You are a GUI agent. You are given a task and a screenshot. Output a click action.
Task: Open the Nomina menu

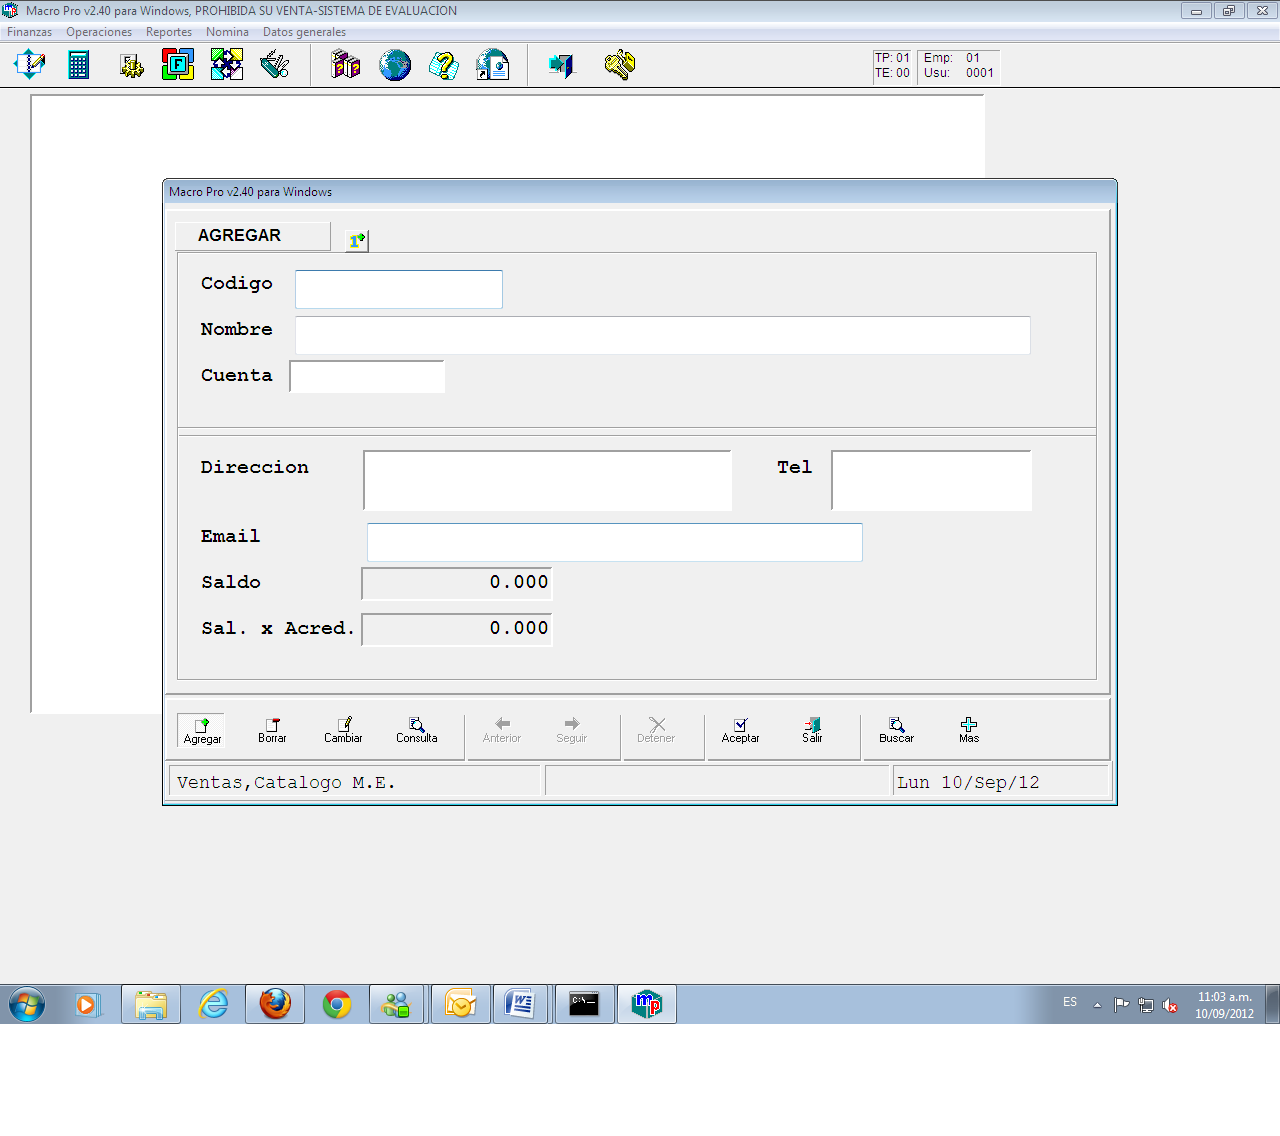pos(227,31)
